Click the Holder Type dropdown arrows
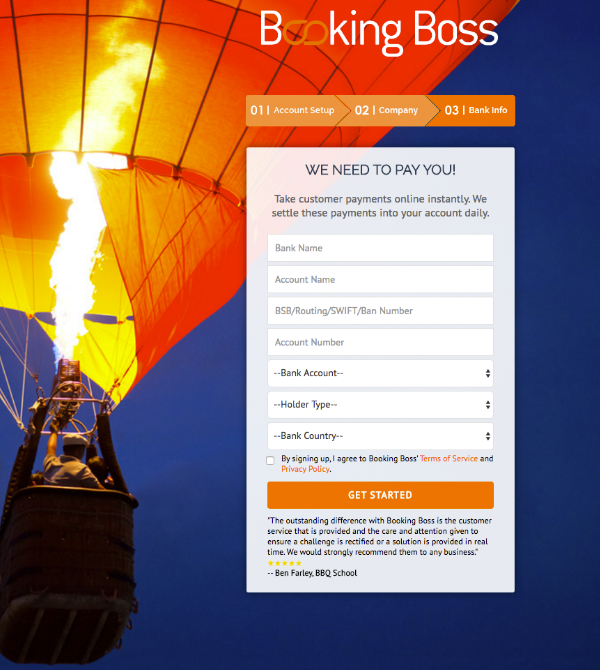The image size is (600, 670). click(488, 405)
